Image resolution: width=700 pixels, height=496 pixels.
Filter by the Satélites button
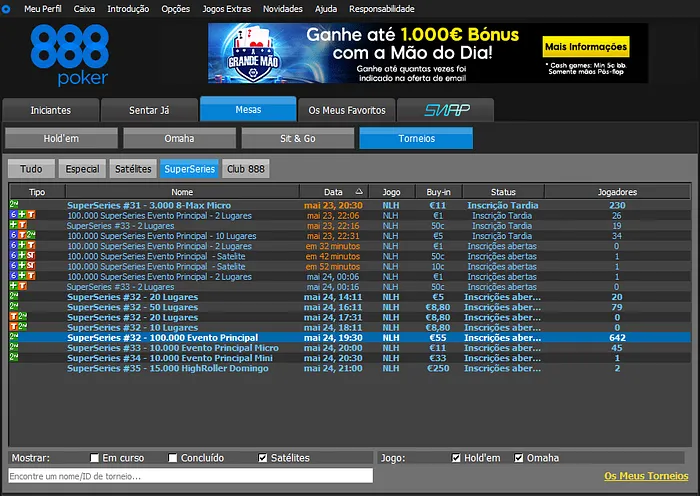133,169
